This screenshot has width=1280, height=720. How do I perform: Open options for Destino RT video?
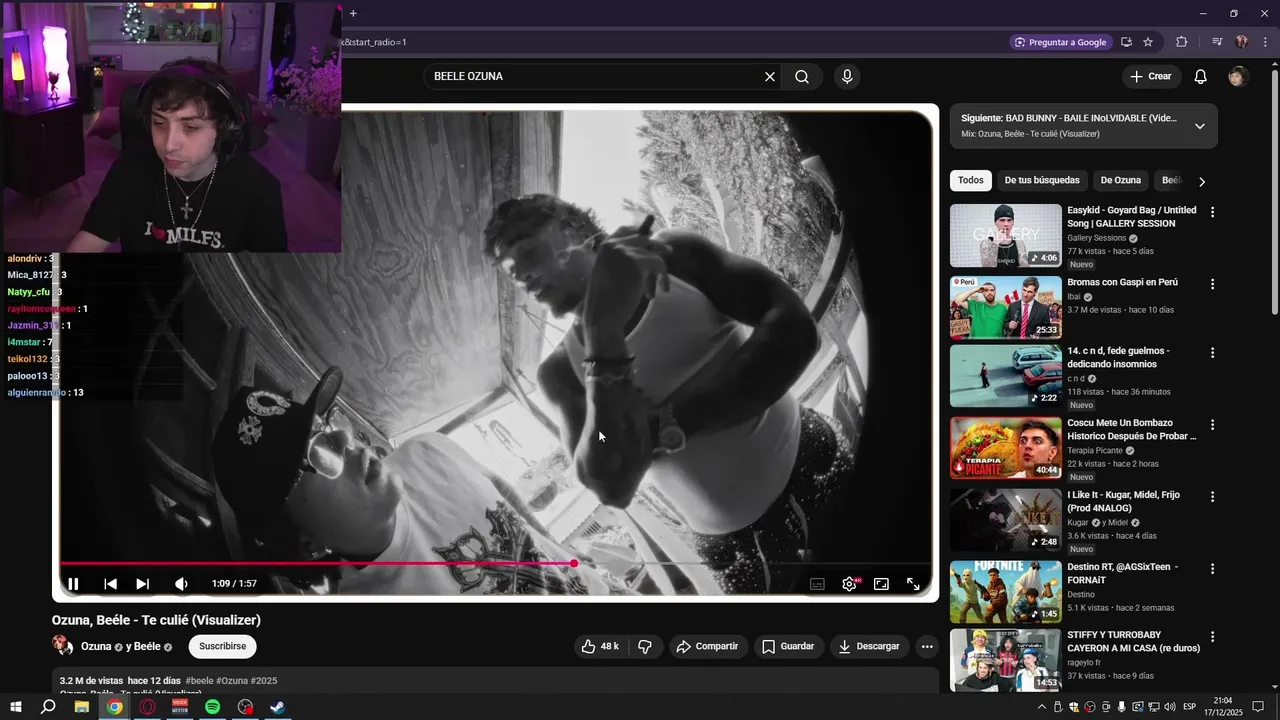(1212, 569)
